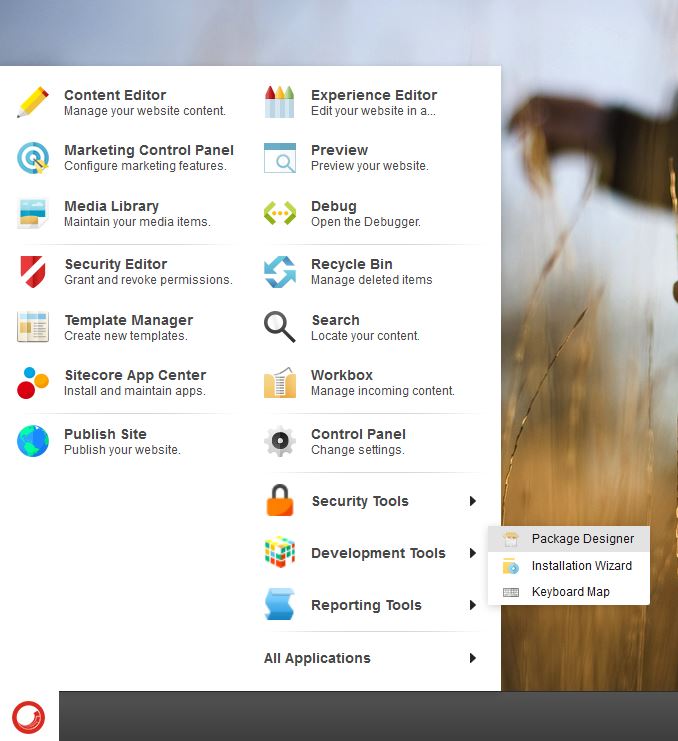Click 'Preview your website.' description
This screenshot has width=678, height=741.
point(369,166)
